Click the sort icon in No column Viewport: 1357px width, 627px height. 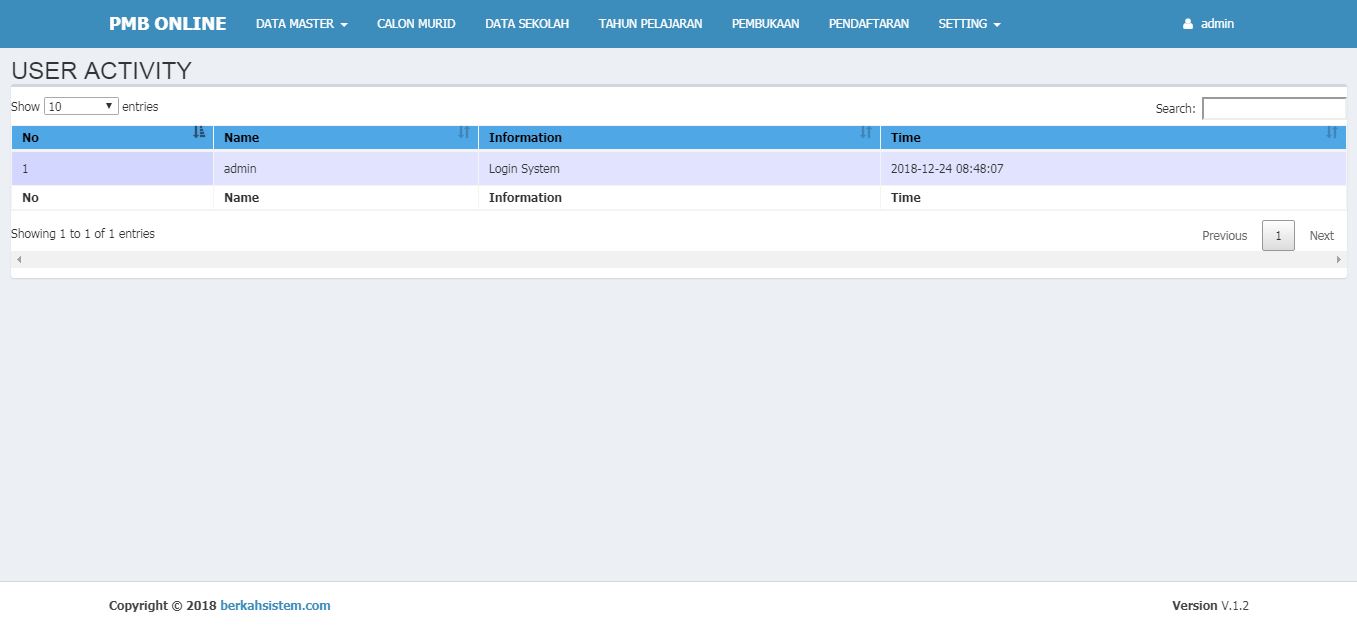click(x=198, y=132)
